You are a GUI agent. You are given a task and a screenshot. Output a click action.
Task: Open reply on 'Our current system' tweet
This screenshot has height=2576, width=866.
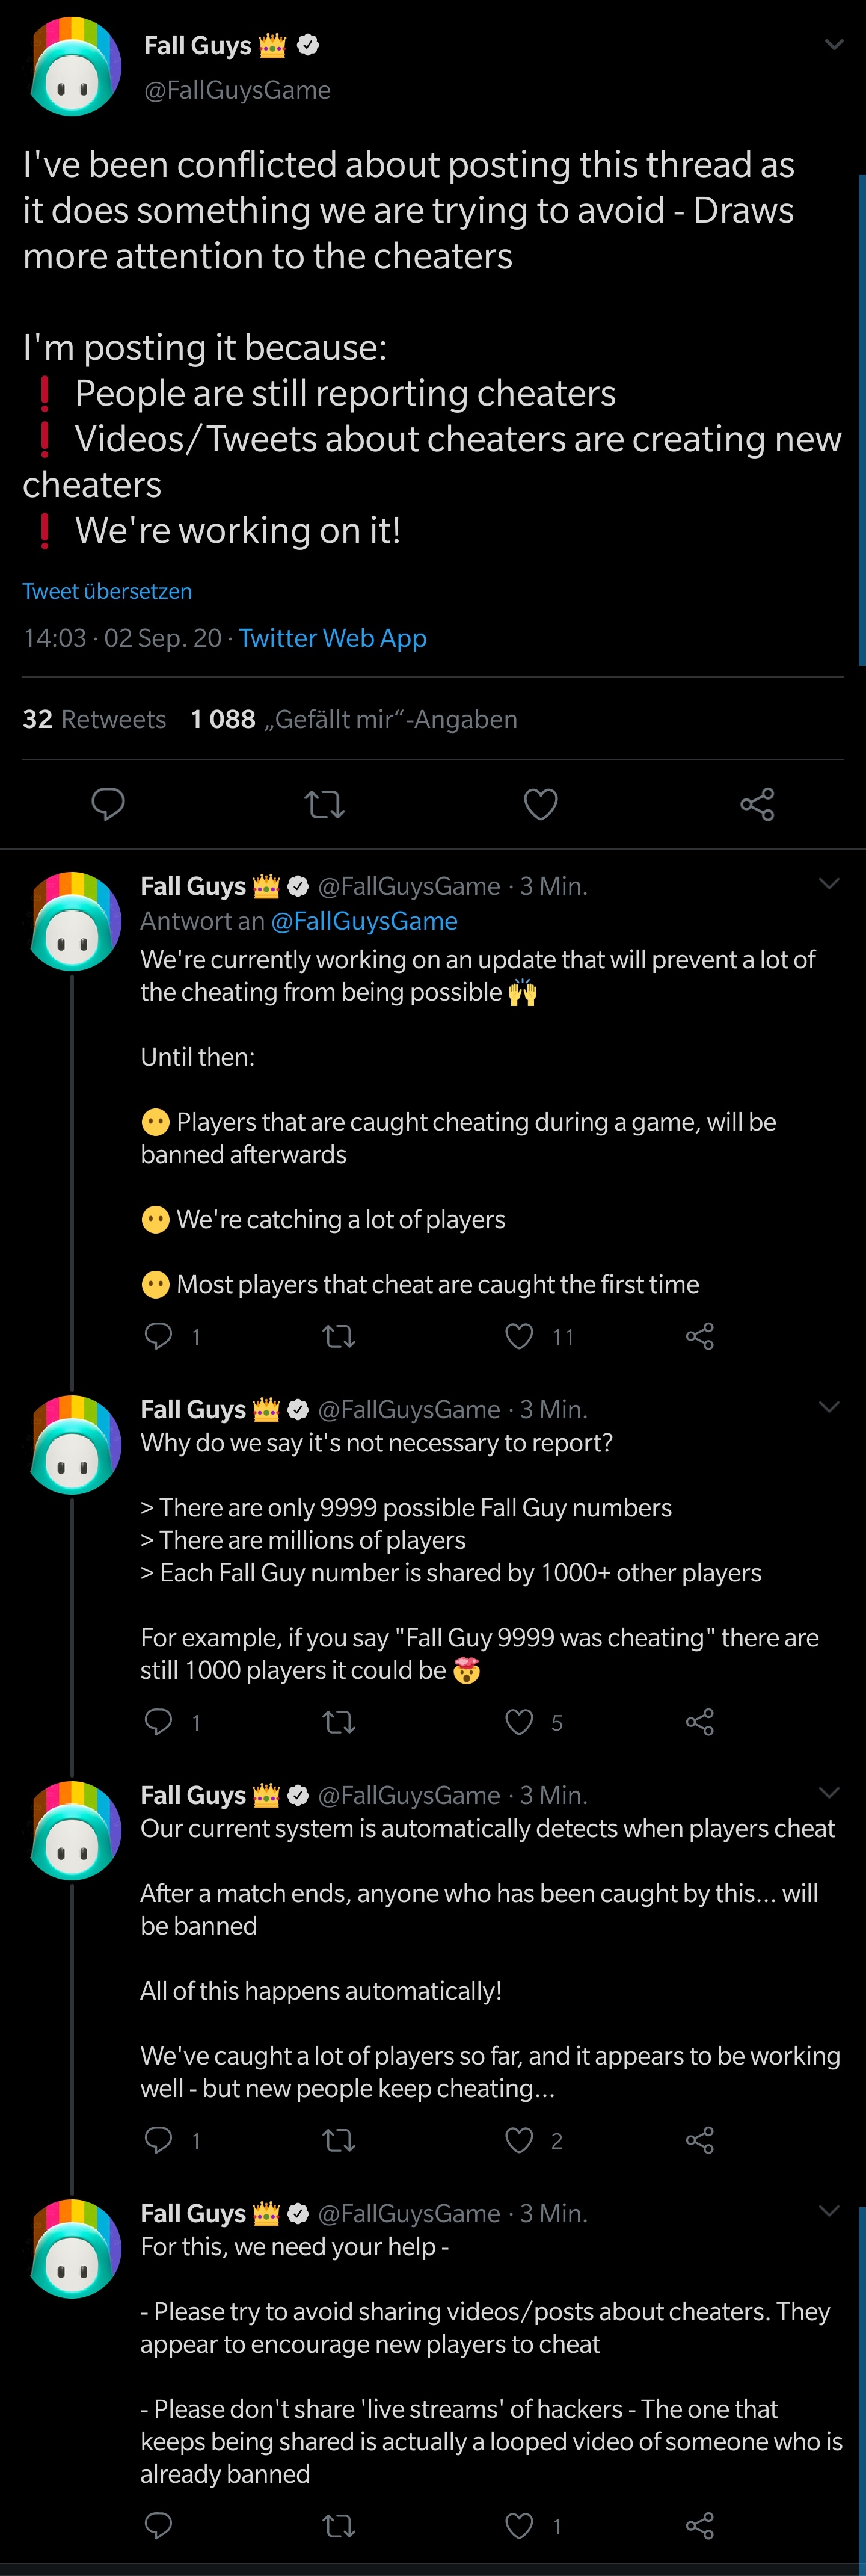[x=158, y=2140]
